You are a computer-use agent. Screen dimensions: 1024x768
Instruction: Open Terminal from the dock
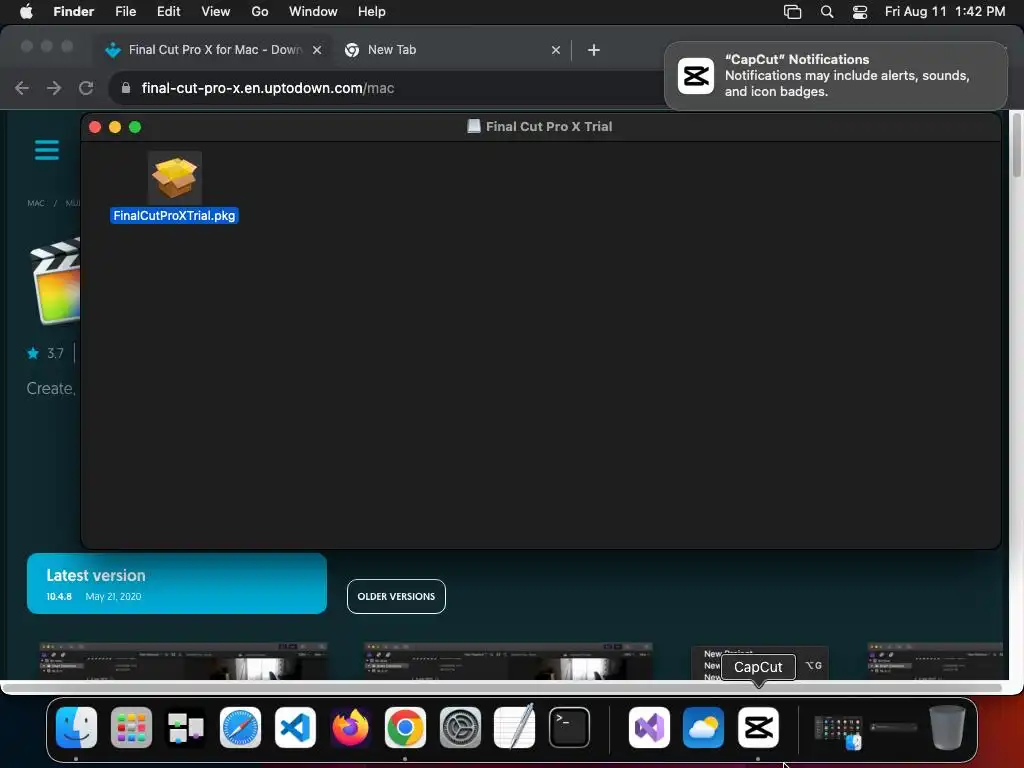569,727
